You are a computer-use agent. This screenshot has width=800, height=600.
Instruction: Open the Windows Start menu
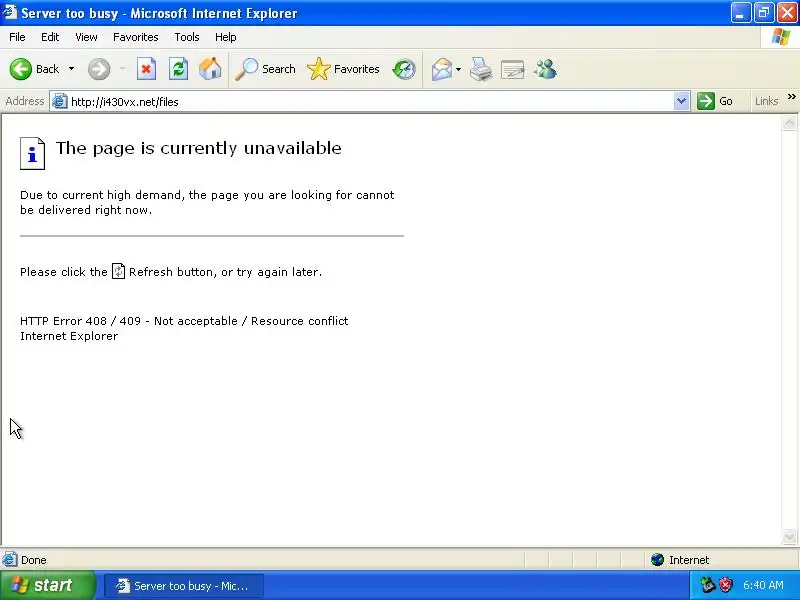tap(47, 585)
